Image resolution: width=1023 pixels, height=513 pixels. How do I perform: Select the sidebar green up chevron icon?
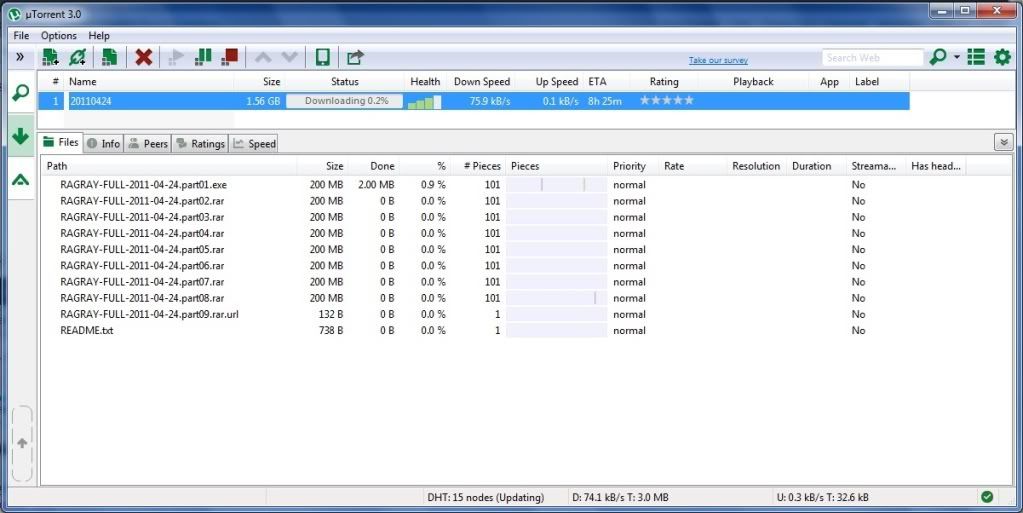(x=20, y=179)
